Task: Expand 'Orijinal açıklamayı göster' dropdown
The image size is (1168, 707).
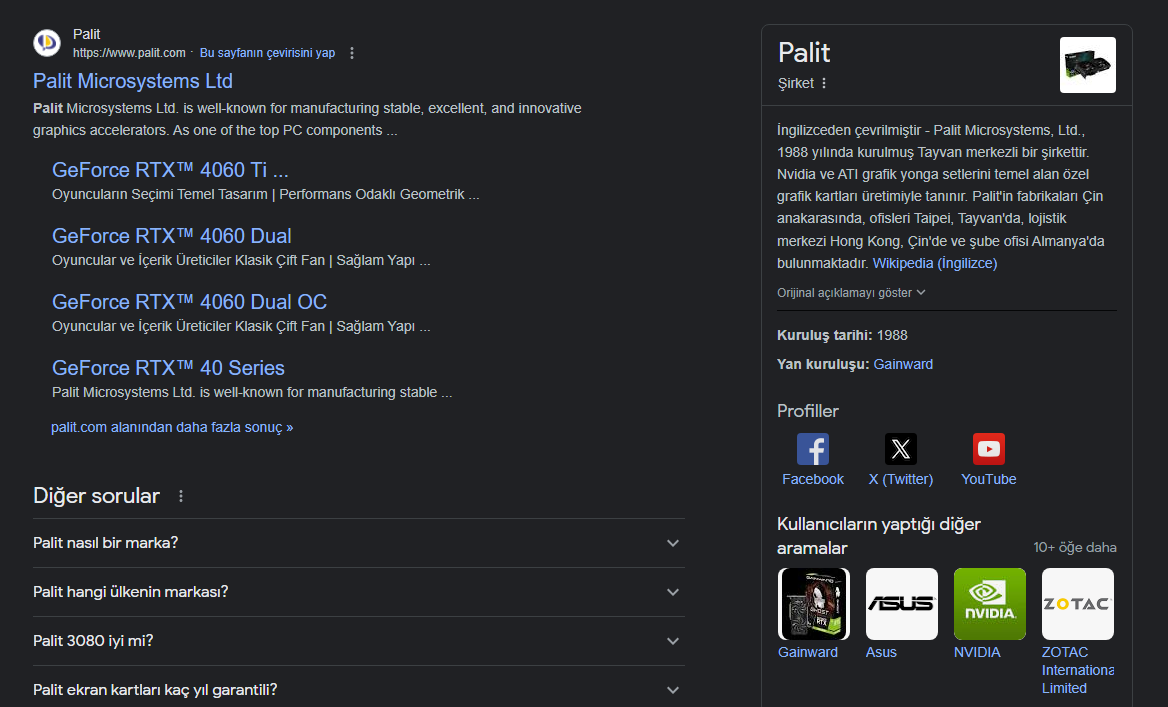Action: click(851, 293)
